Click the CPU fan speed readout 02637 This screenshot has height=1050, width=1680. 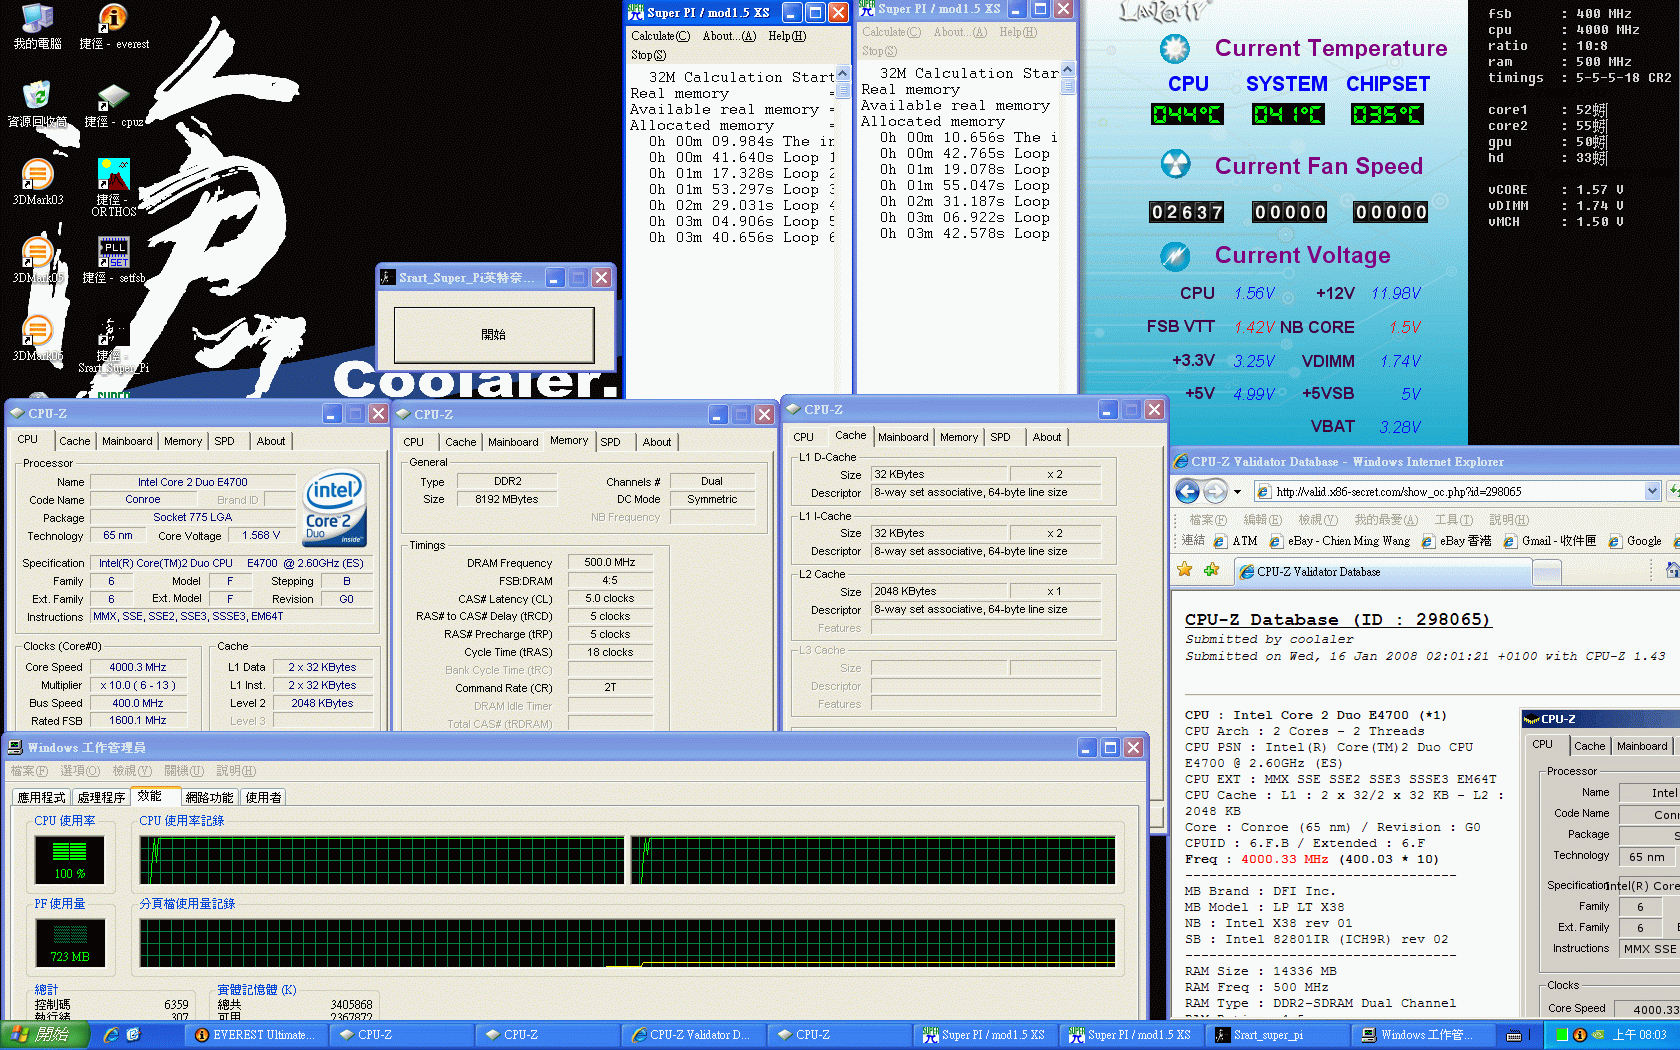pyautogui.click(x=1187, y=212)
